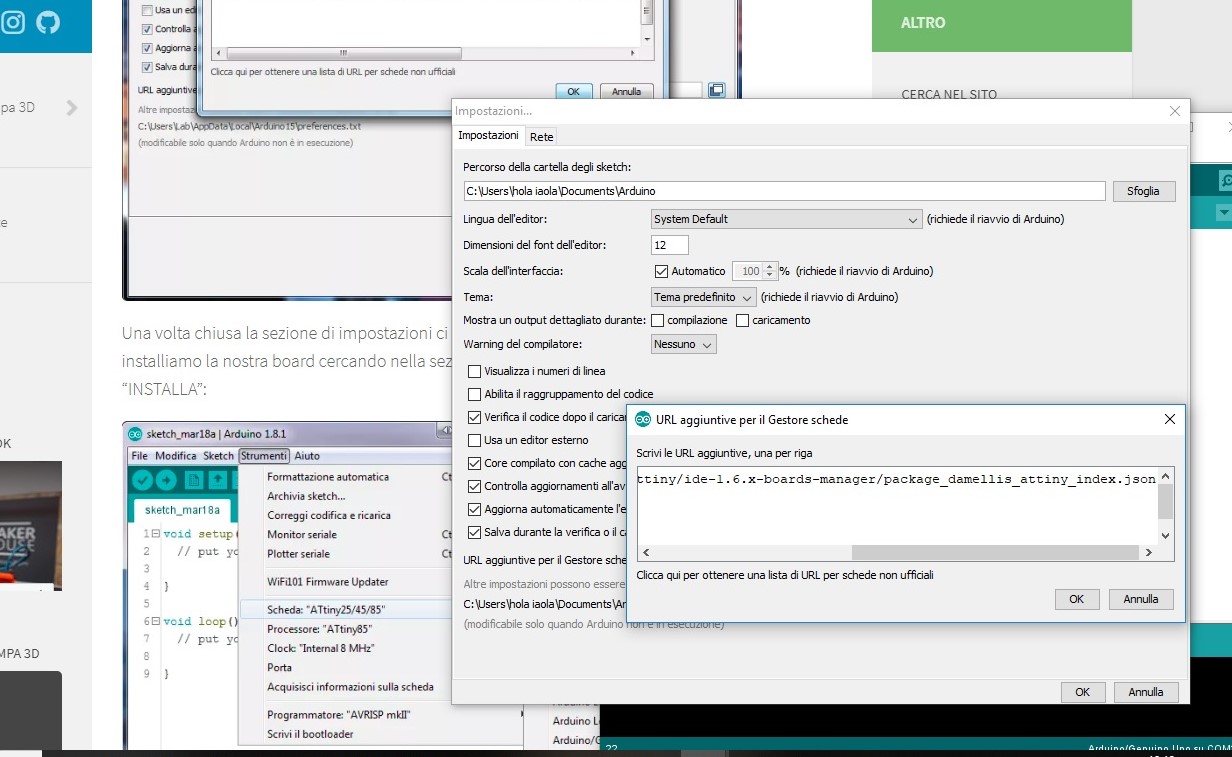Click the URL list window icon in top embedded screenshot
1232x757 pixels.
716,90
